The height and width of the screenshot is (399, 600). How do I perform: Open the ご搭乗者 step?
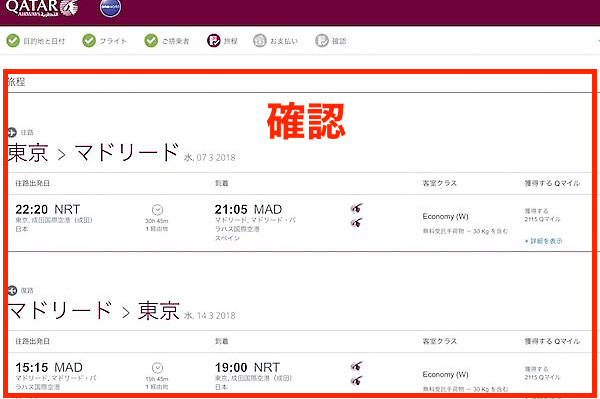click(x=176, y=41)
